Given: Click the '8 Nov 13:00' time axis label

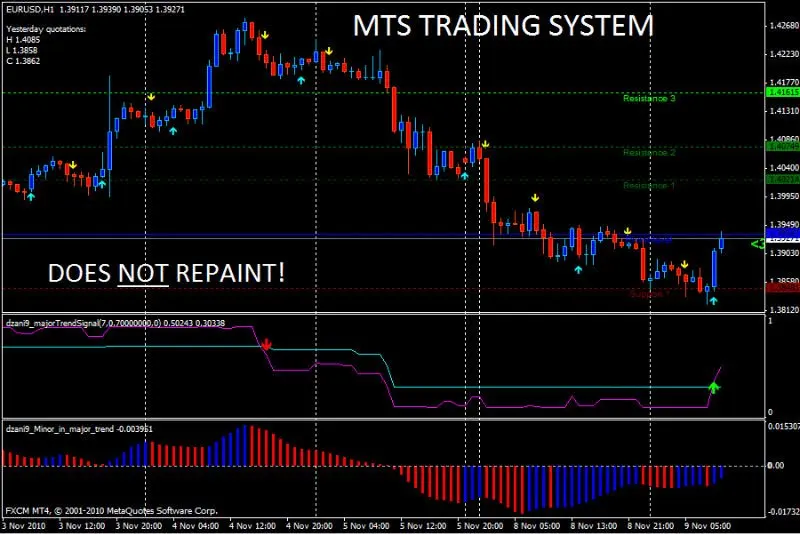Looking at the screenshot, I should (594, 526).
